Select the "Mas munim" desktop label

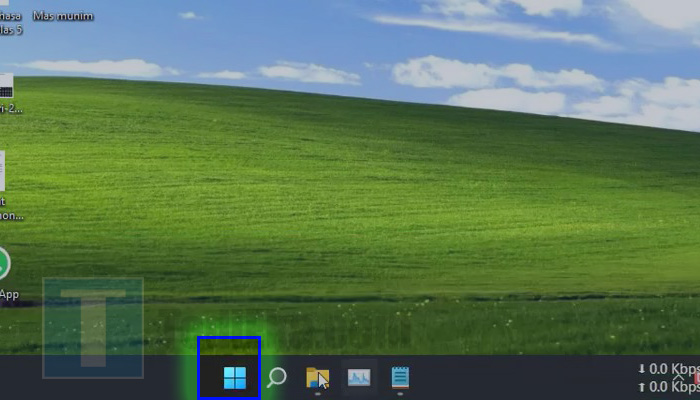coord(63,16)
